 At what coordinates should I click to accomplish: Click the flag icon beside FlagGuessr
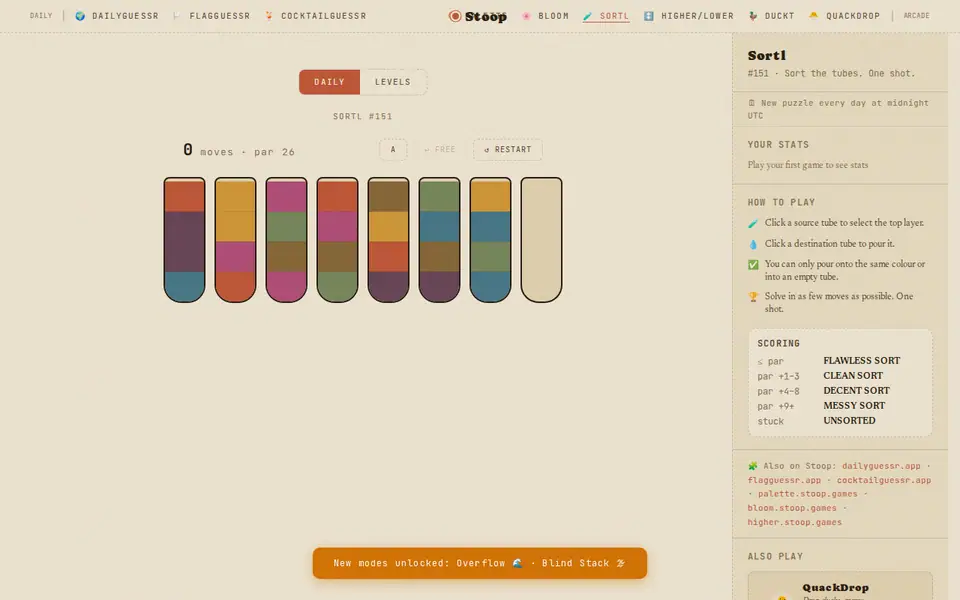point(177,16)
